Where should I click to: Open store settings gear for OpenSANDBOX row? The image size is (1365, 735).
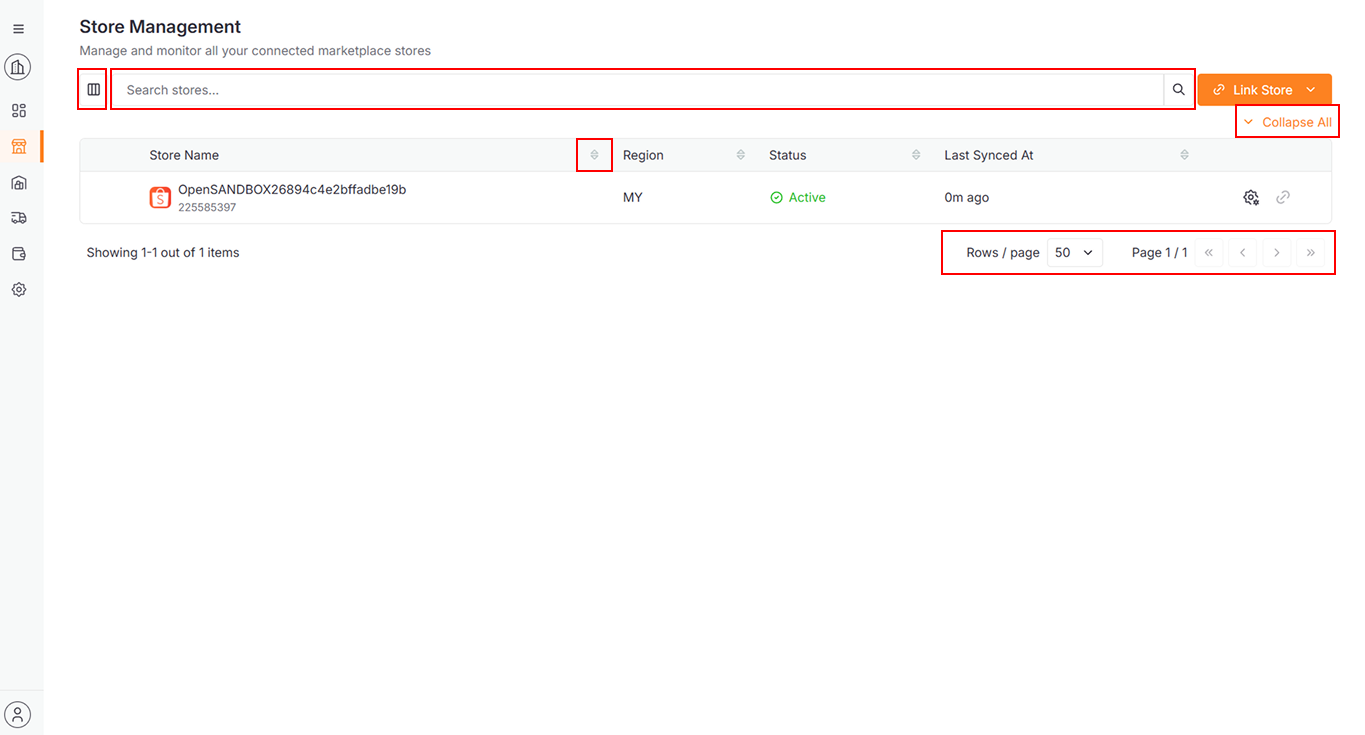1251,198
